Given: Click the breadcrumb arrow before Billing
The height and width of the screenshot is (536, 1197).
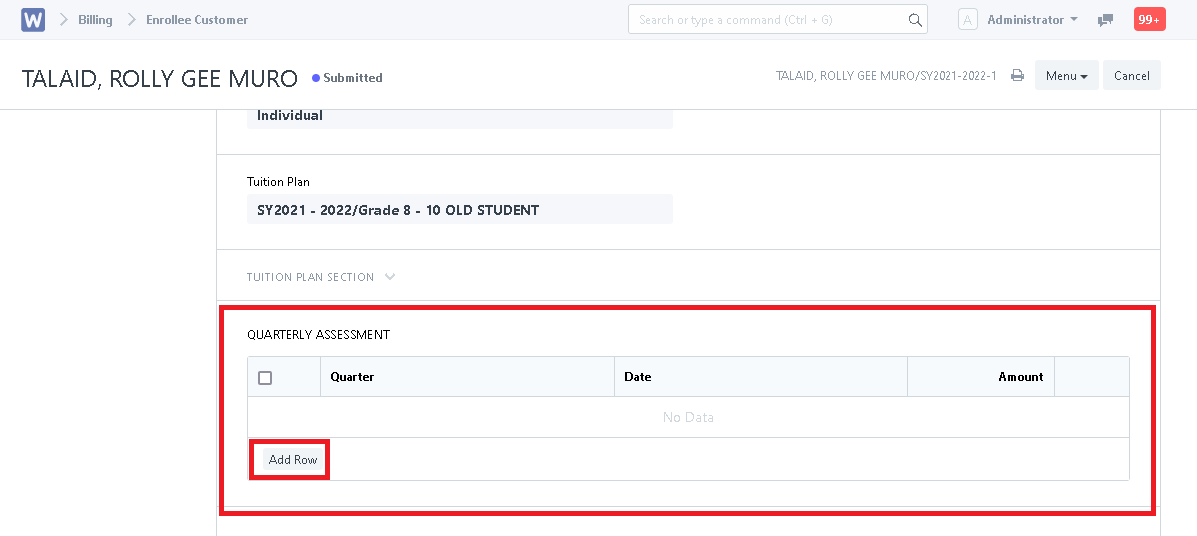Looking at the screenshot, I should 64,20.
